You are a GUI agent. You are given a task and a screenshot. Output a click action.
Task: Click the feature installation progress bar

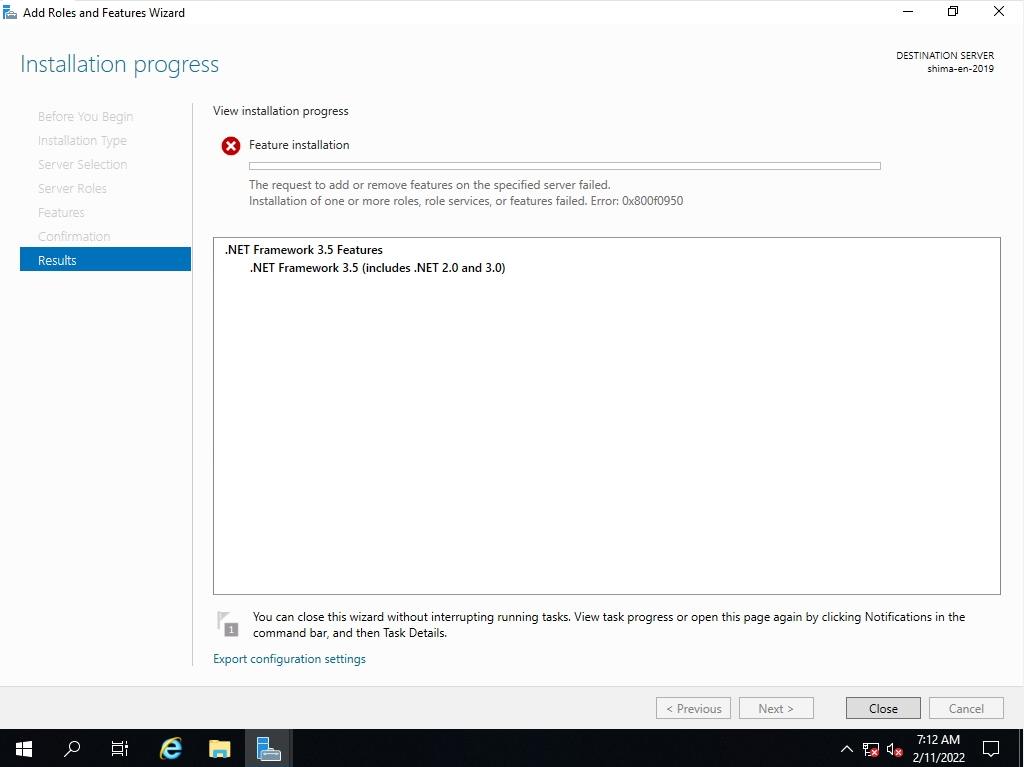pos(565,166)
